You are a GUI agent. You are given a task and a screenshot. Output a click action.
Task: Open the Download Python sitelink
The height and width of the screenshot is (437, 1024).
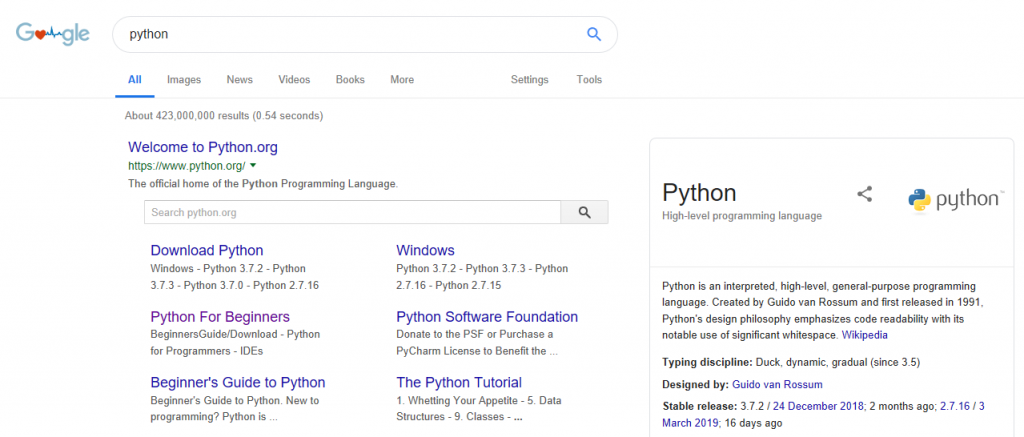click(x=207, y=250)
